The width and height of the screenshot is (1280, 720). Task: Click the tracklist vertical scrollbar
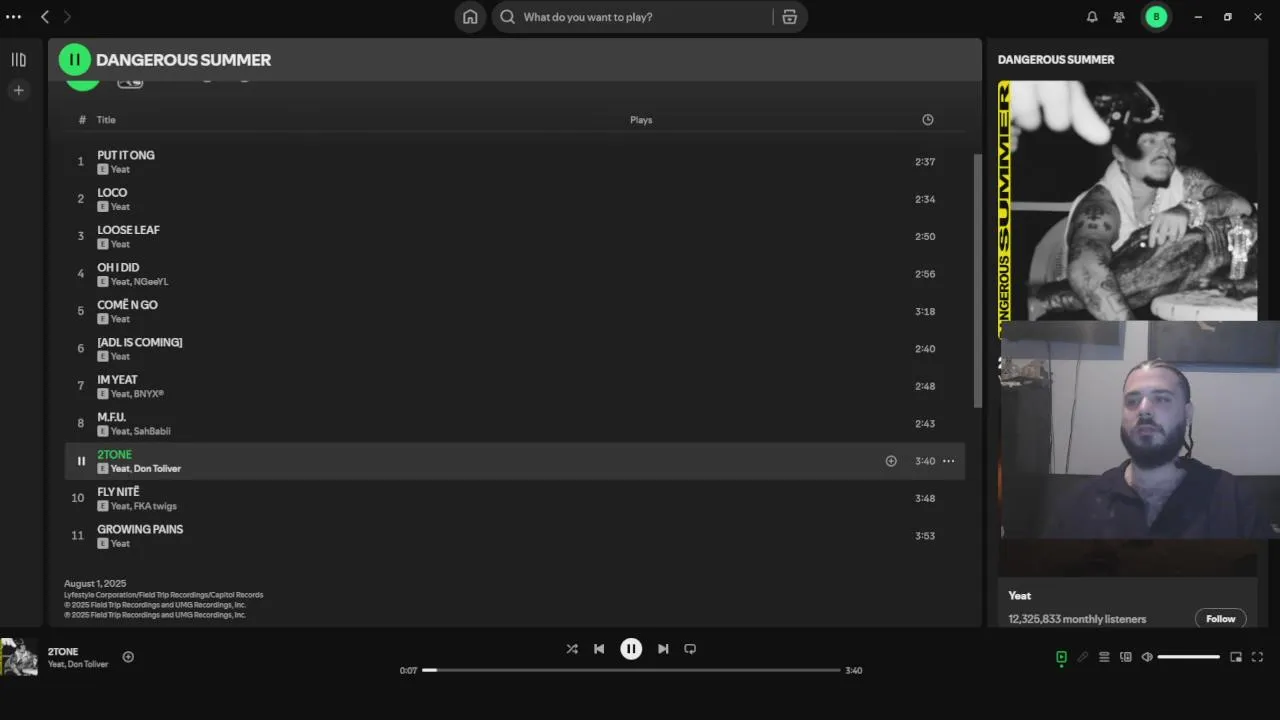pyautogui.click(x=977, y=280)
